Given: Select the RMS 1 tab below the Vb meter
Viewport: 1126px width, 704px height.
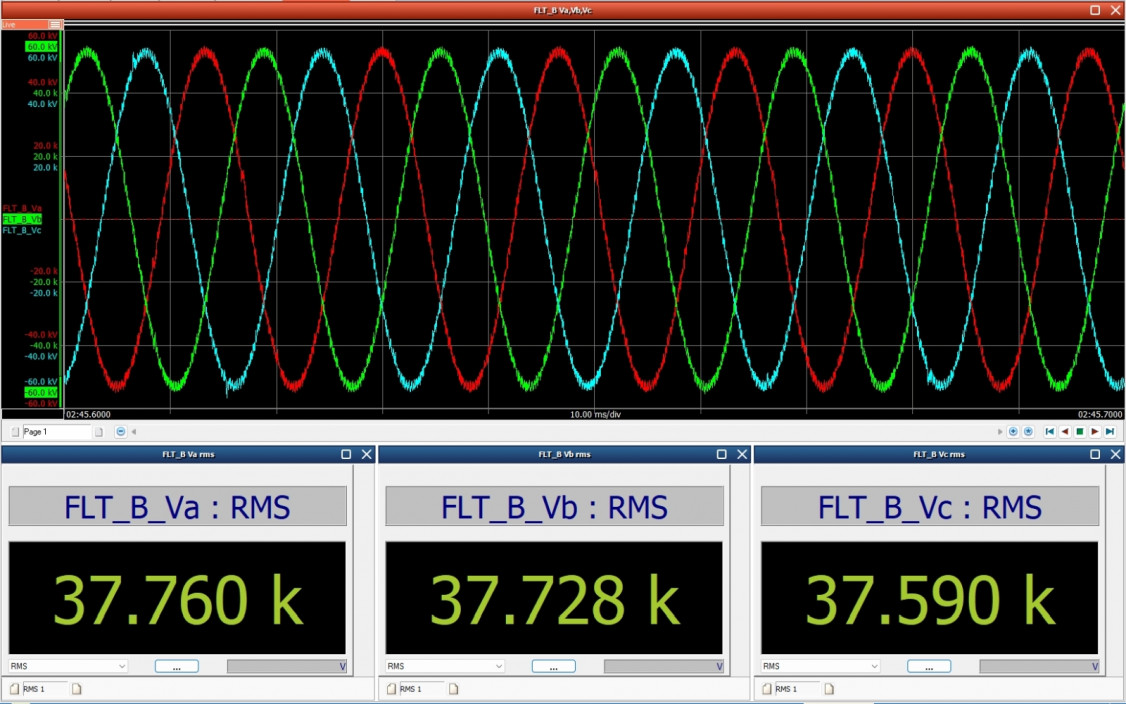Looking at the screenshot, I should (411, 688).
